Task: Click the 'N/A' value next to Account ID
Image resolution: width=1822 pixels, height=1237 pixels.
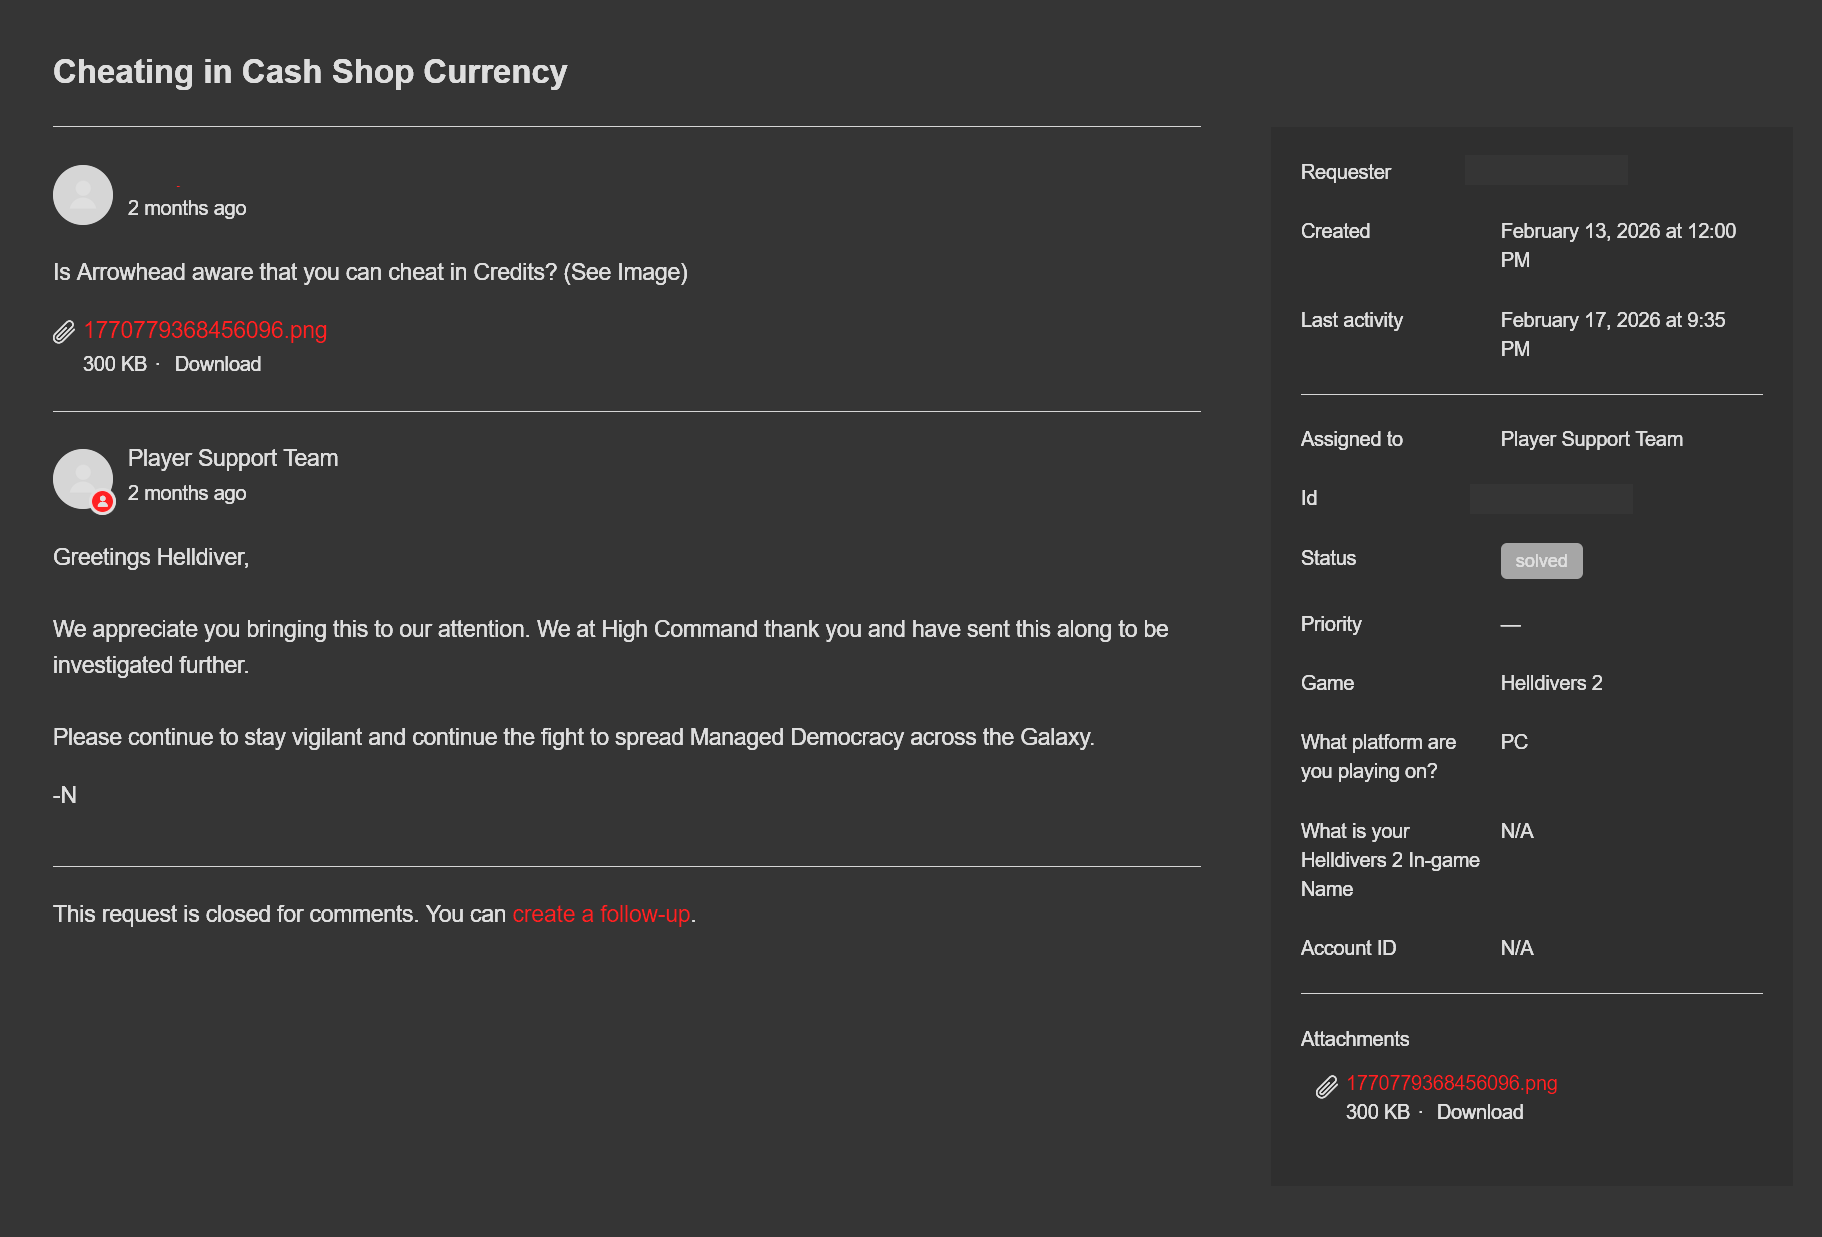Action: (1517, 948)
